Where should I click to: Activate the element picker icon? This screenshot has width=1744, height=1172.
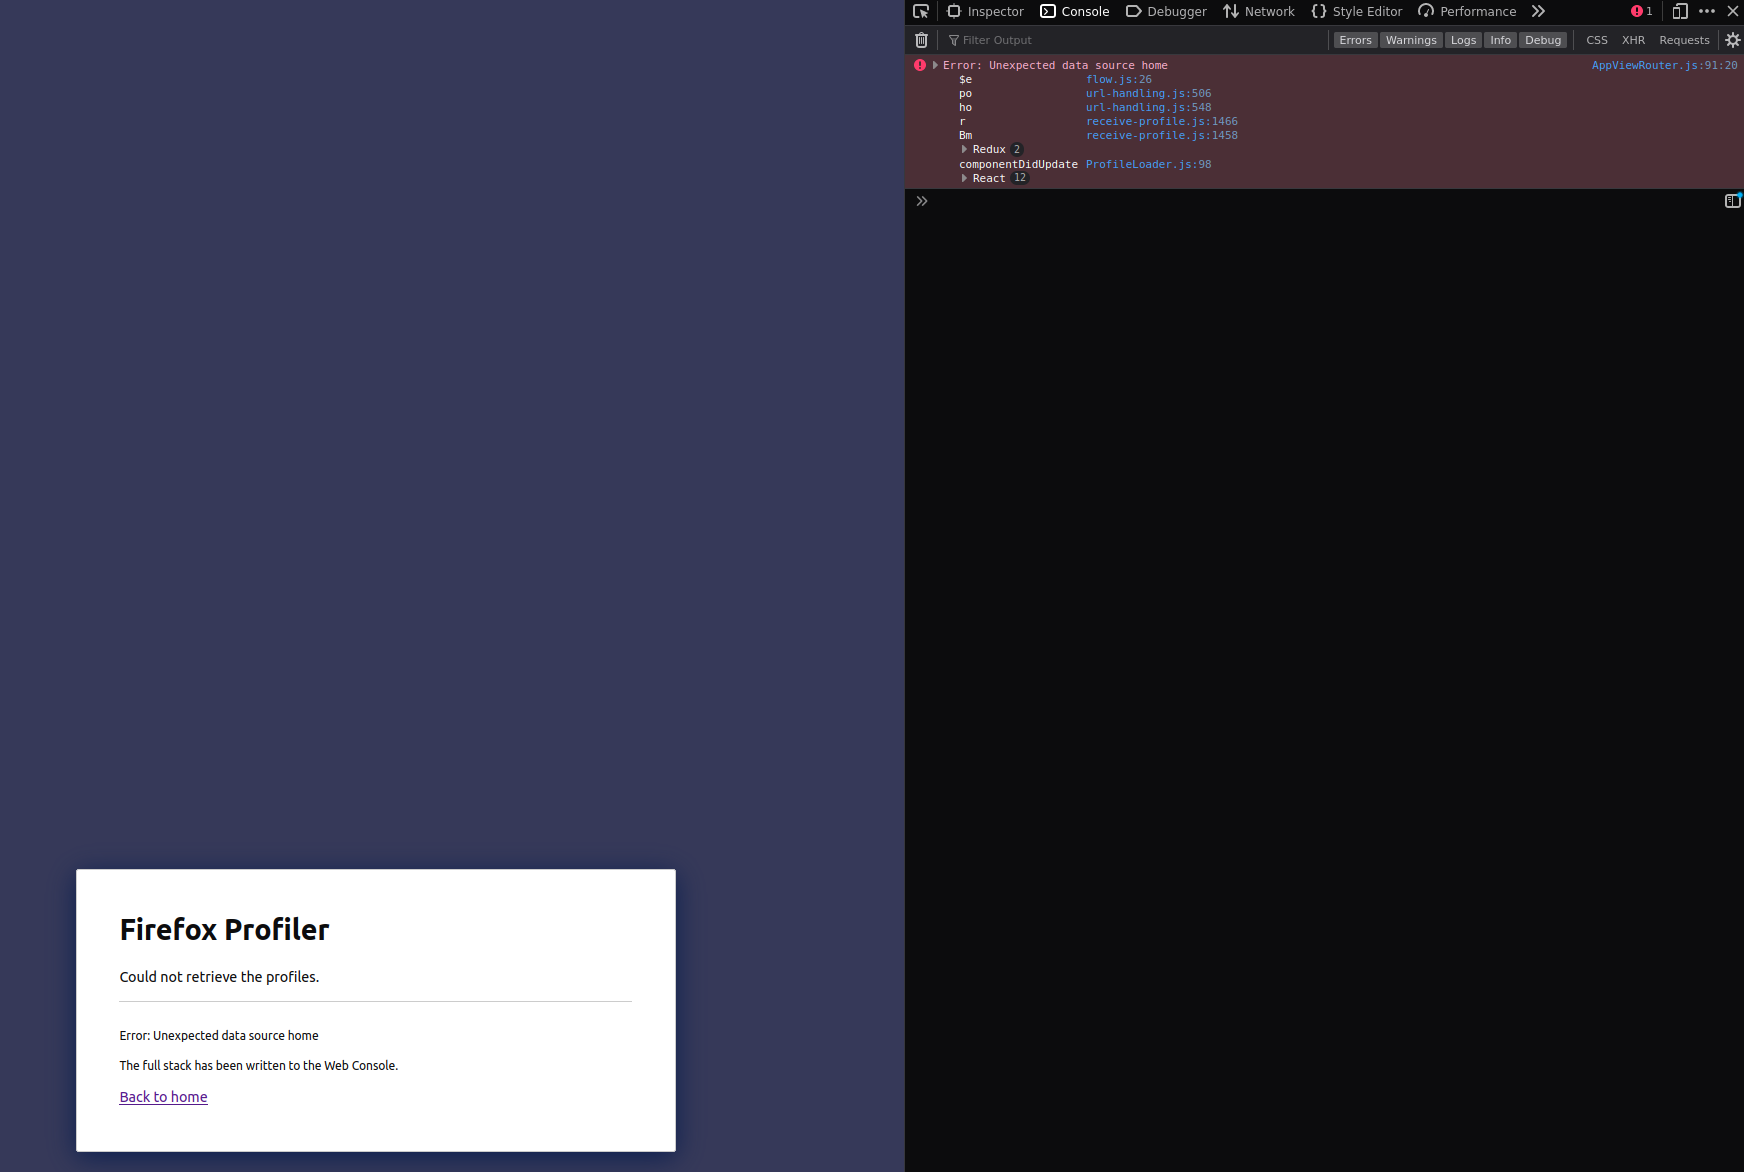click(921, 12)
